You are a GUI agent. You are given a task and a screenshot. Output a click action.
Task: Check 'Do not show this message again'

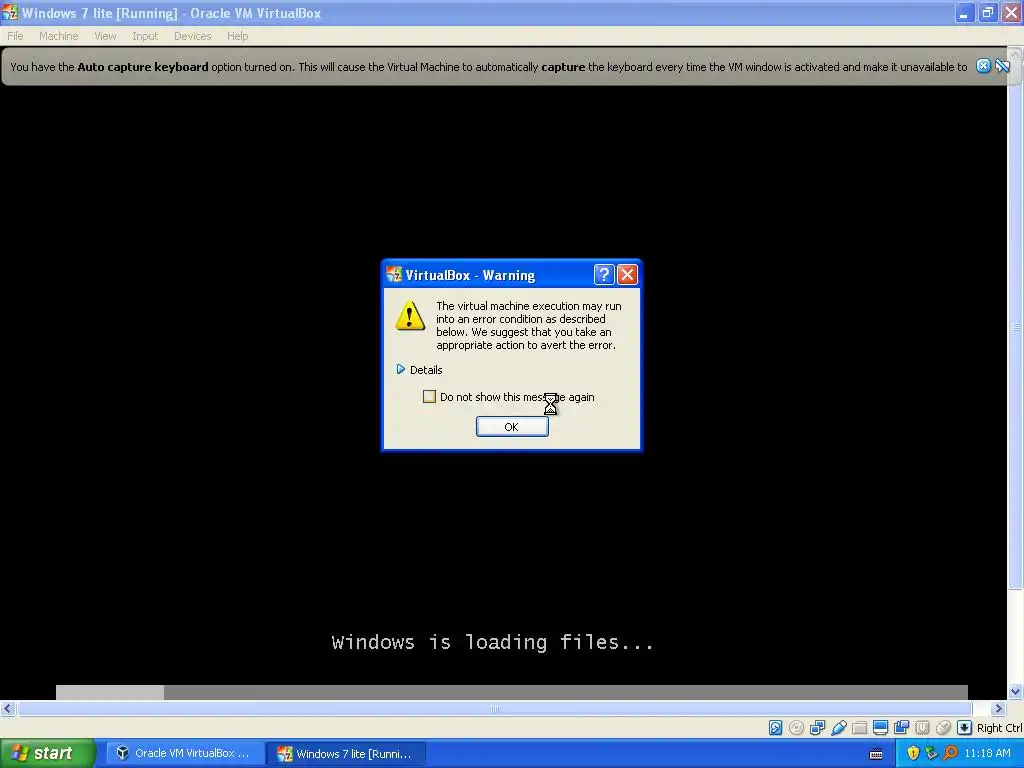pos(429,396)
